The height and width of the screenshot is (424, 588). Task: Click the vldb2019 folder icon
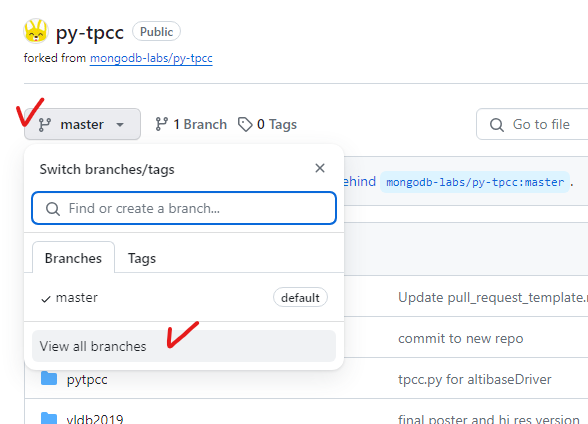[49, 418]
